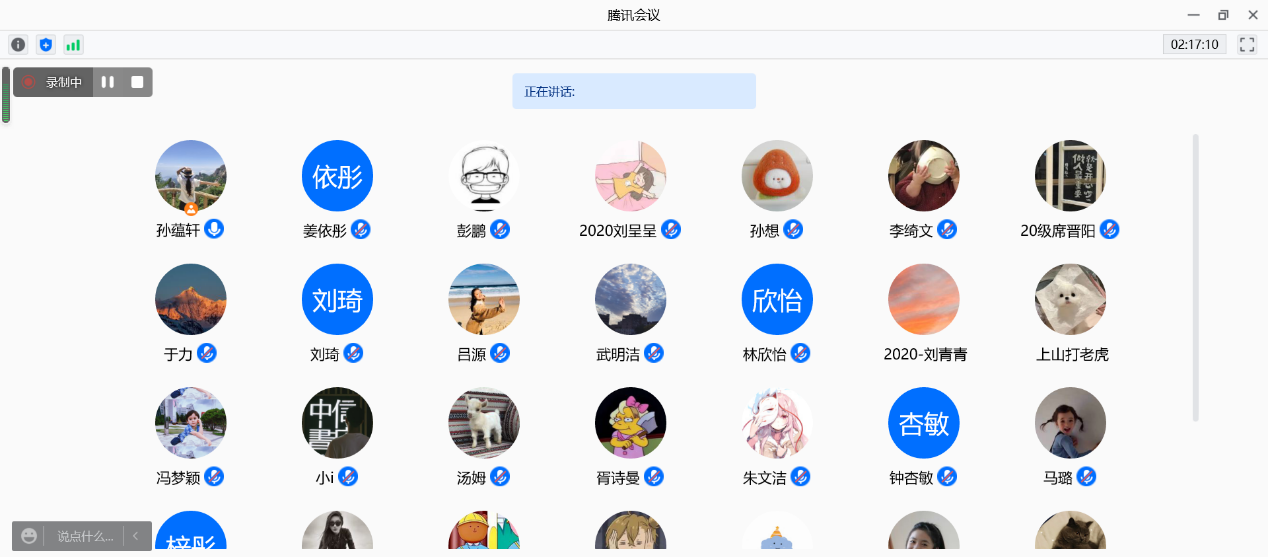Click the name label 孙蕴轩
This screenshot has width=1268, height=557.
tap(178, 230)
